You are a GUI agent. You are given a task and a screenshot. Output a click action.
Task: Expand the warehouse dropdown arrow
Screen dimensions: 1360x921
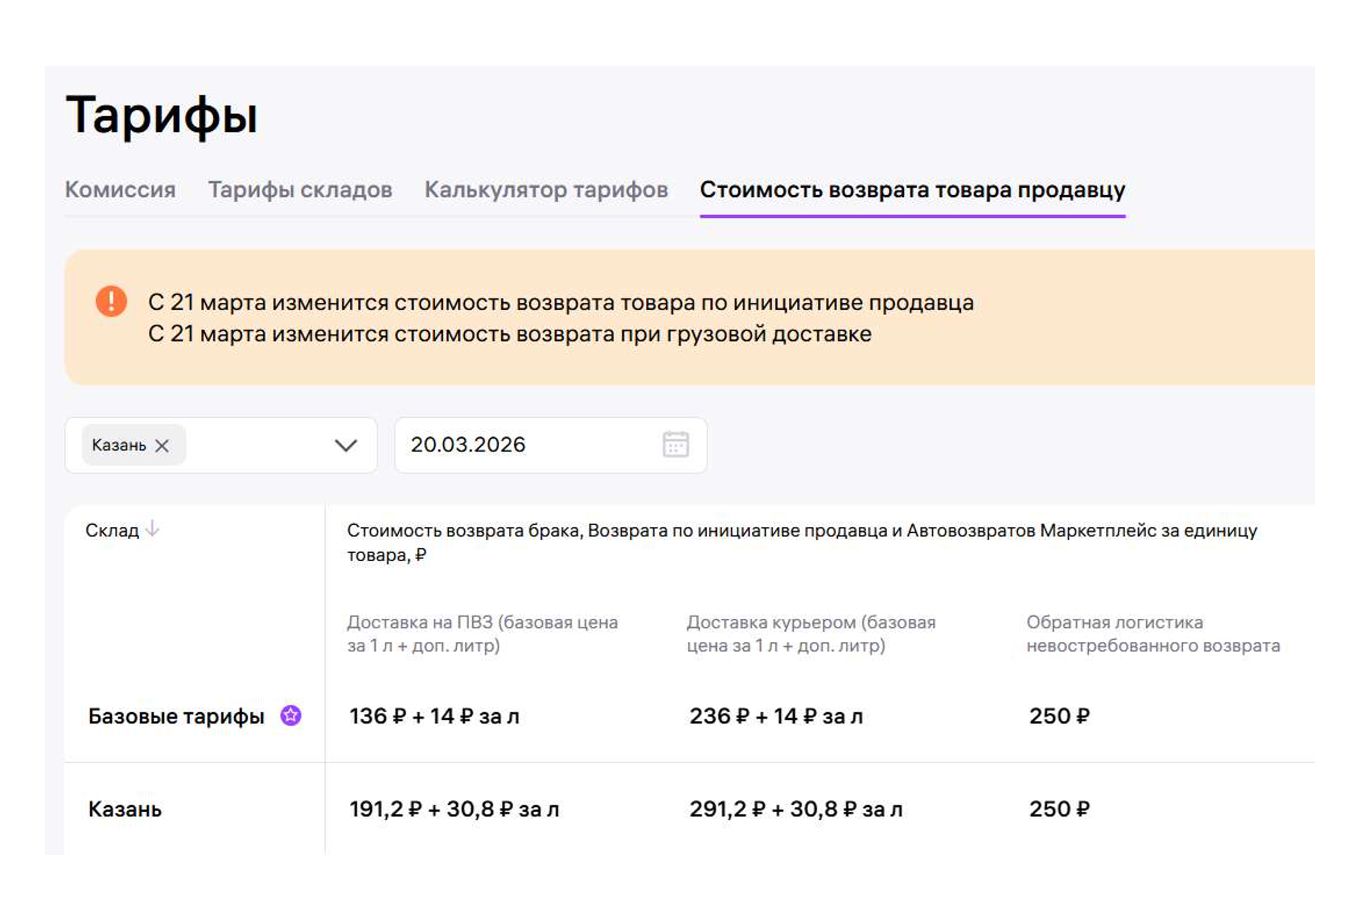(346, 446)
